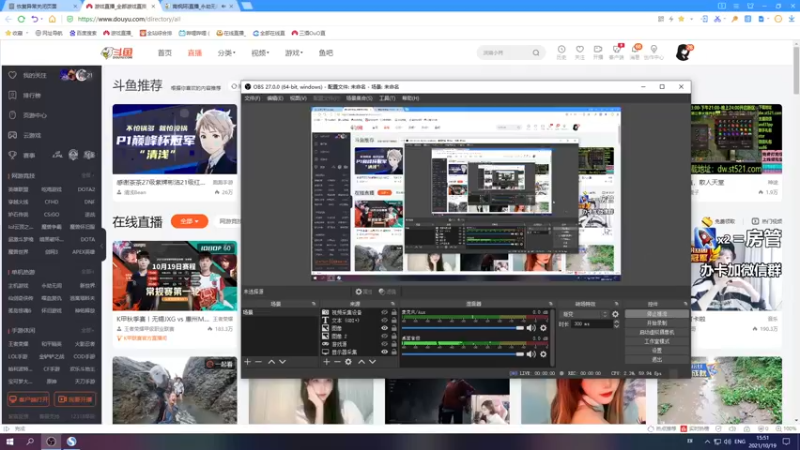Click the studio mode button in OBS controls
The width and height of the screenshot is (800, 450).
click(657, 341)
